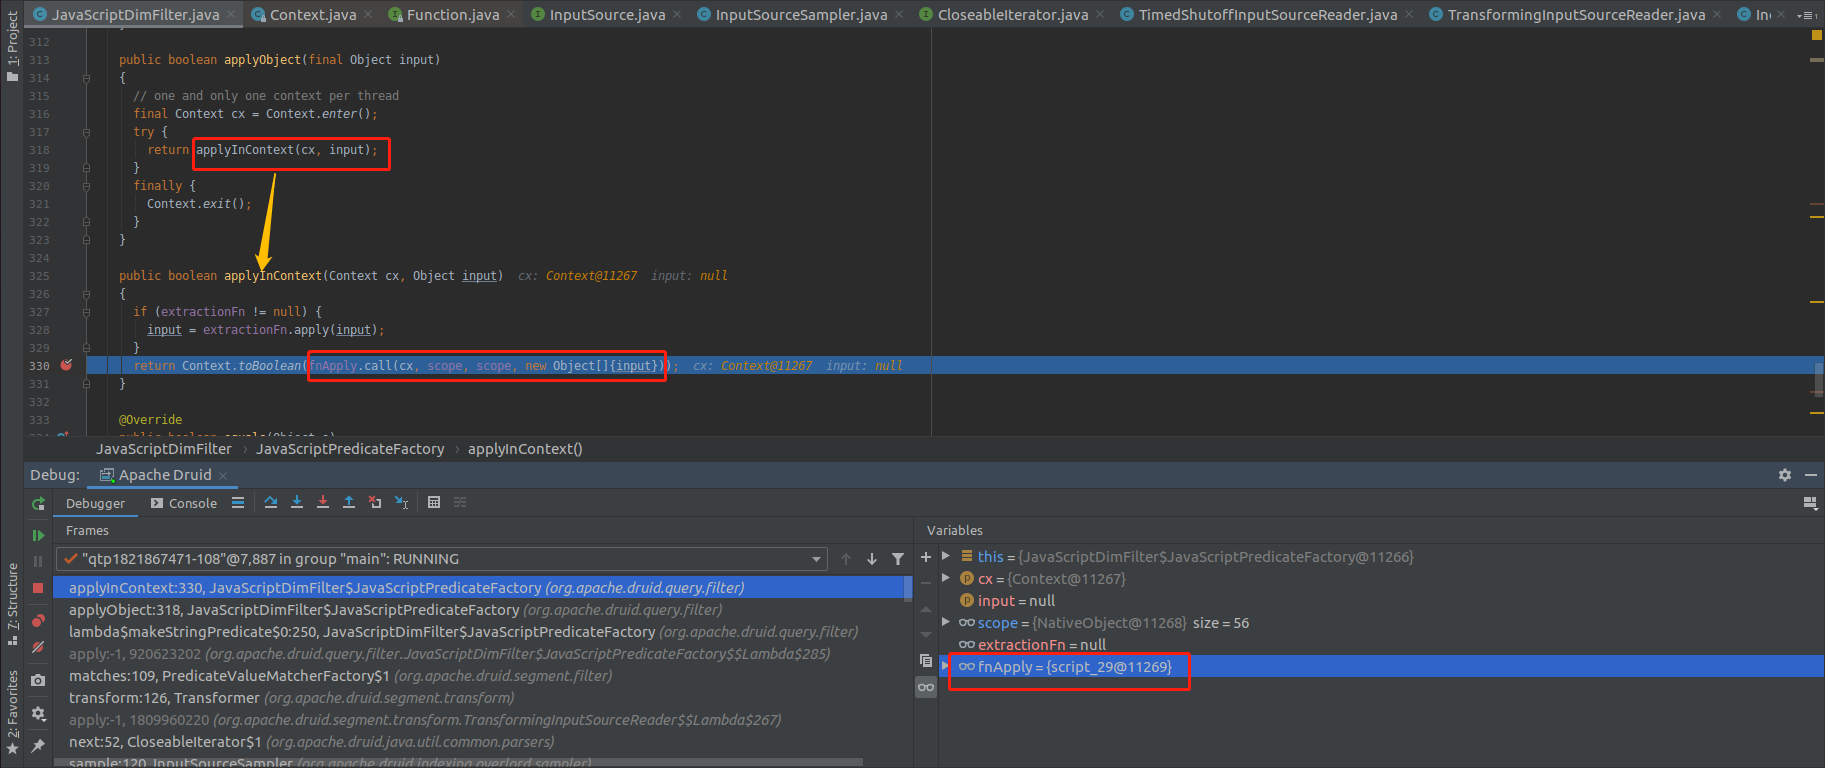Click JavaScriptPredicateFactory in the breadcrumb
1825x768 pixels.
click(x=350, y=449)
